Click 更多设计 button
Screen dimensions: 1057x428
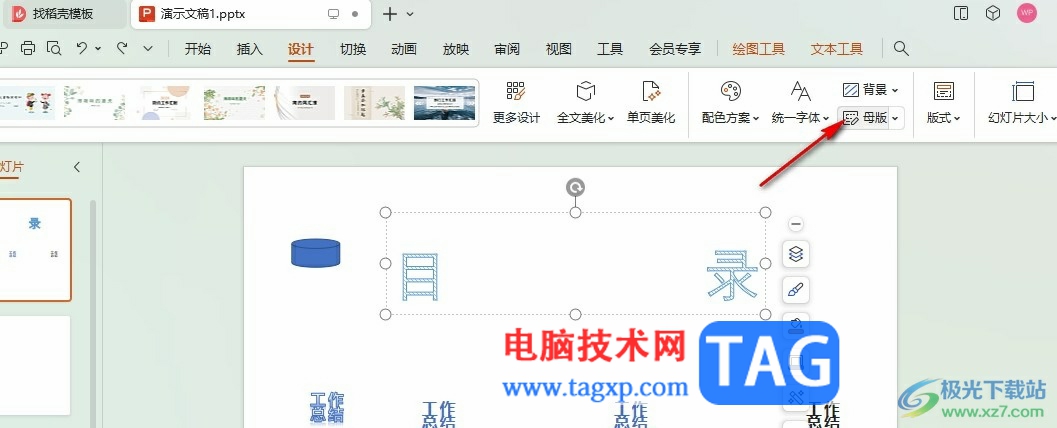point(516,102)
